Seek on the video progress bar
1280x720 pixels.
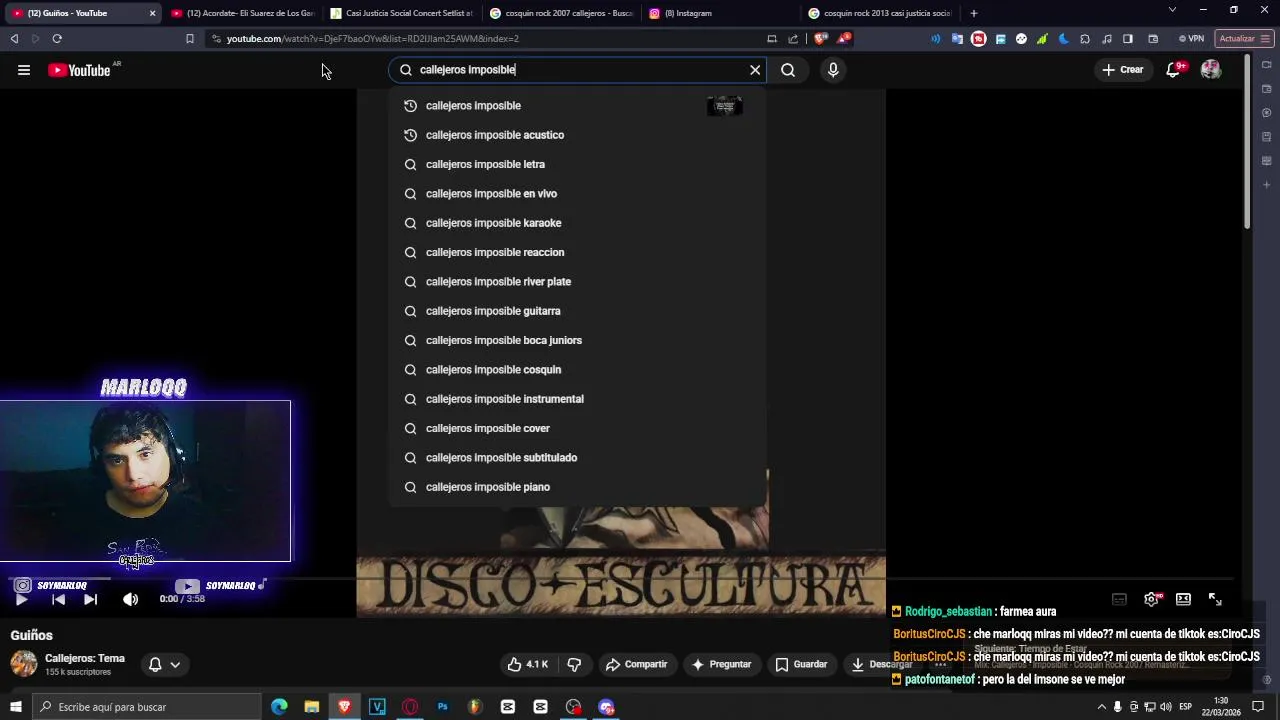pos(620,579)
